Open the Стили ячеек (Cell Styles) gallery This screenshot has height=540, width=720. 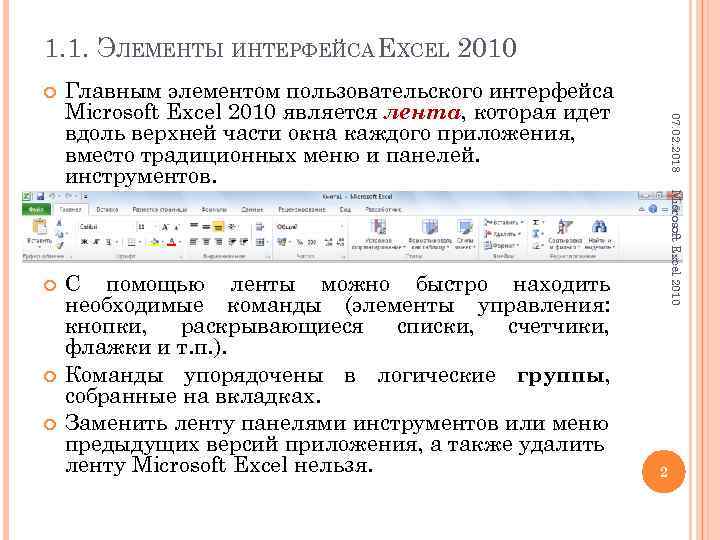coord(465,235)
